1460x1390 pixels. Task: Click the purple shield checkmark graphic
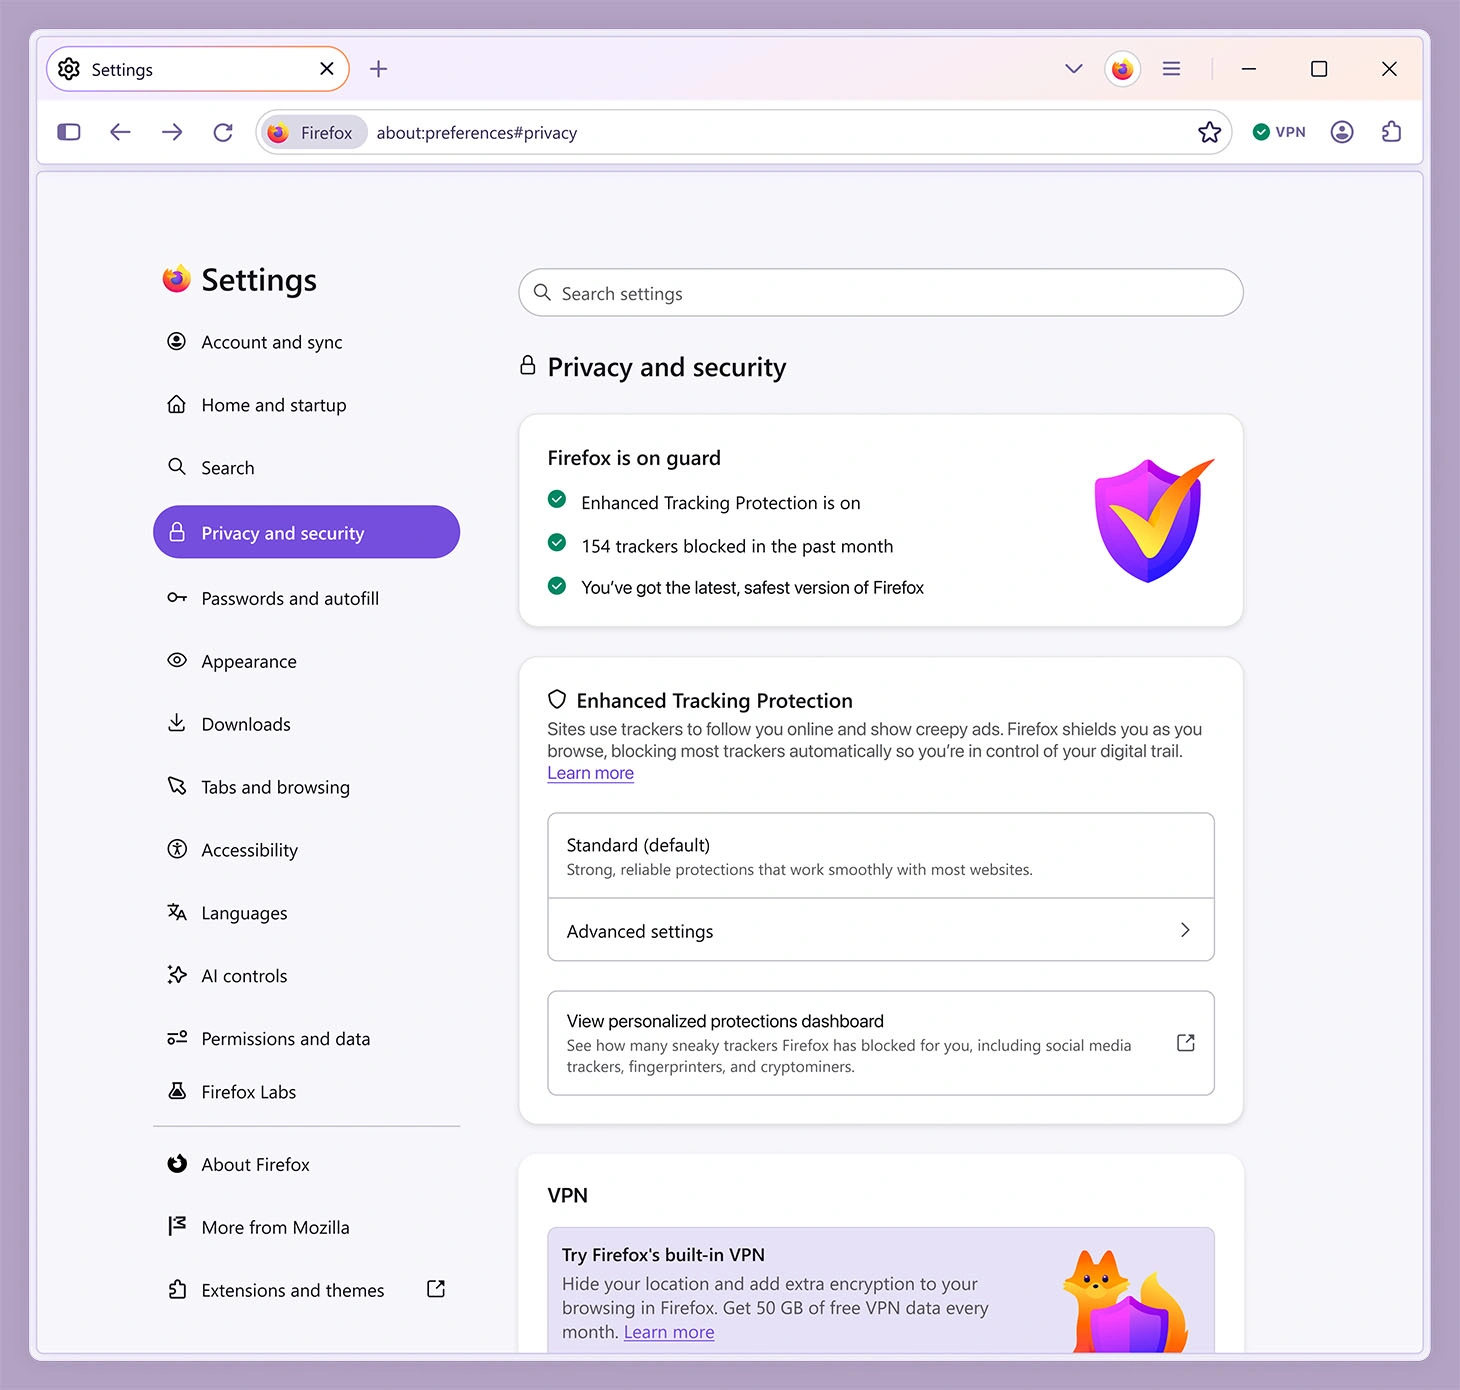[x=1153, y=520]
